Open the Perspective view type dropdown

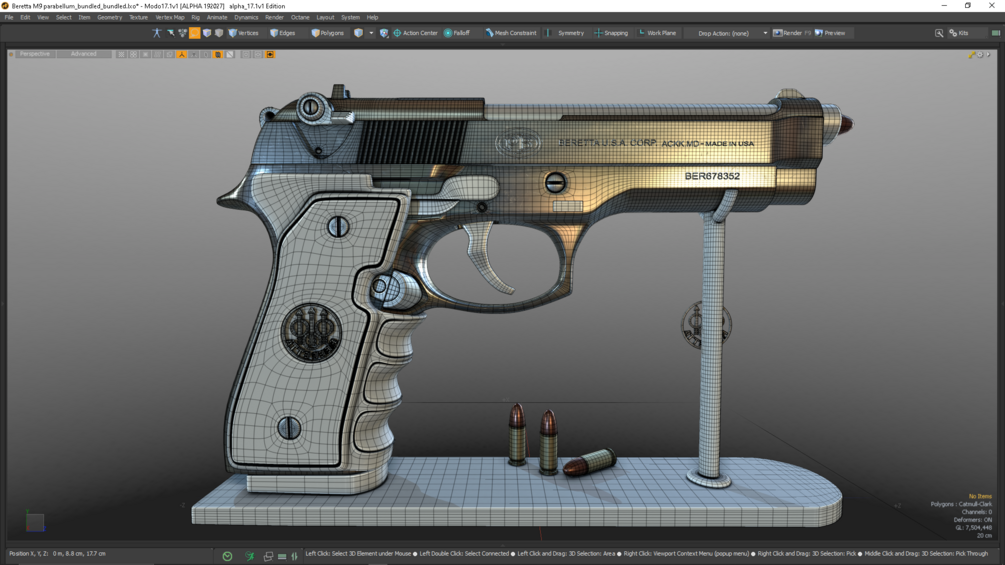pos(34,54)
